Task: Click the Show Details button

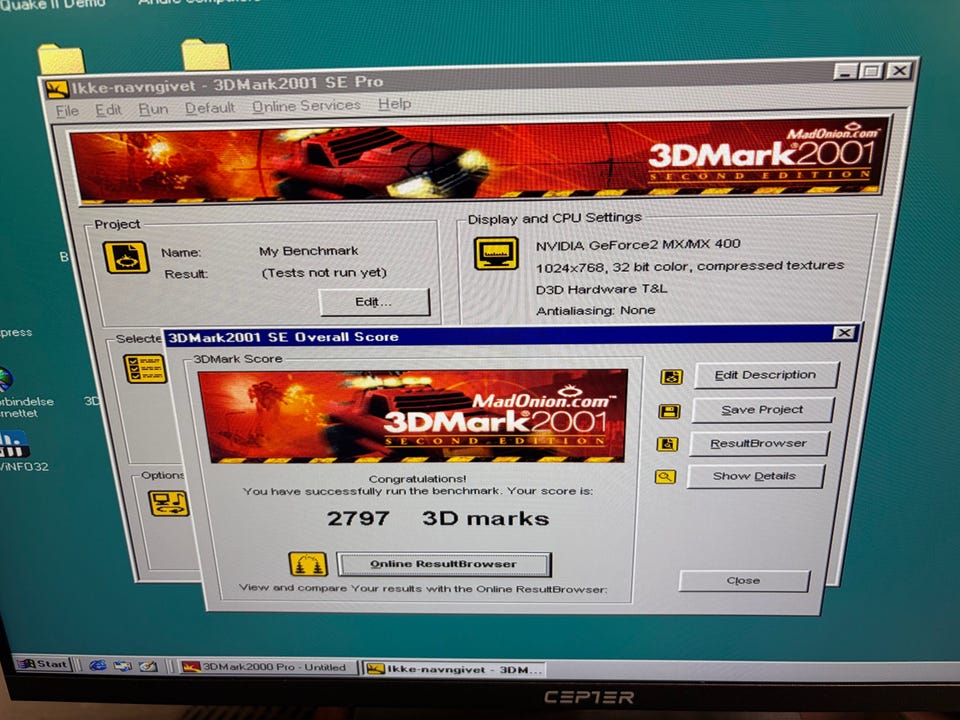Action: [755, 476]
